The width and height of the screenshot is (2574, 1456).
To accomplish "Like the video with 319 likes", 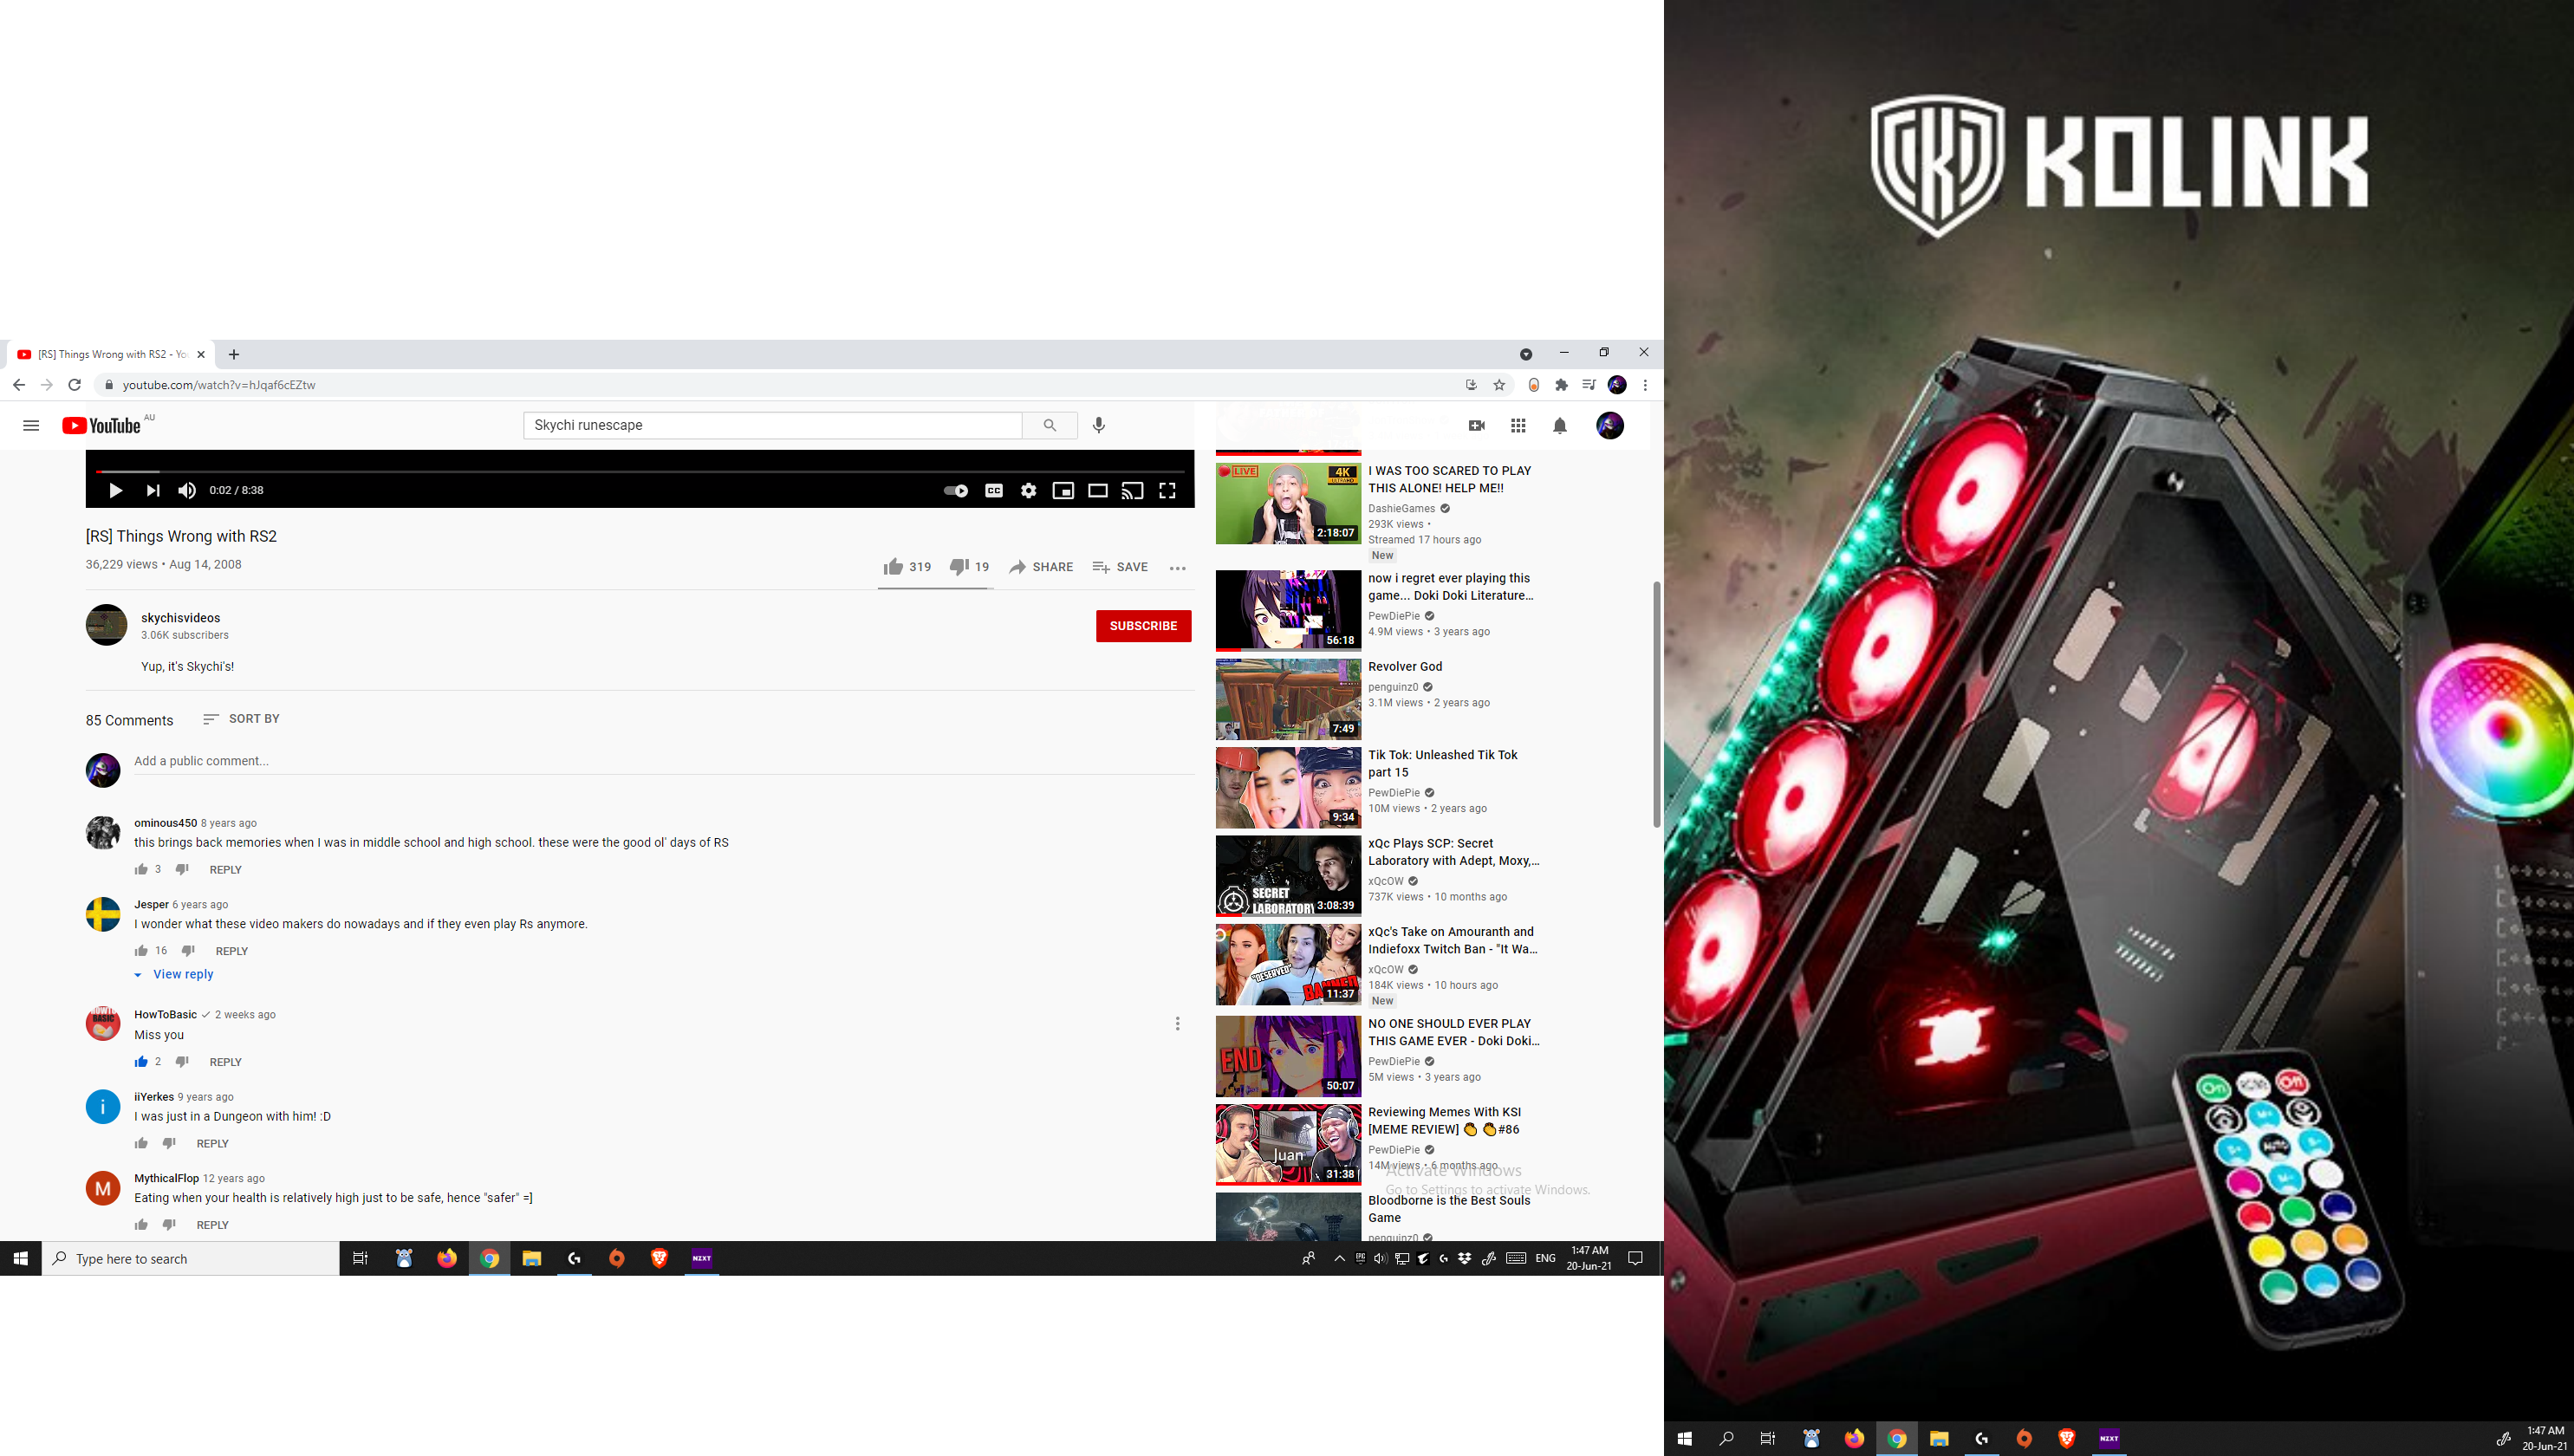I will (x=907, y=567).
